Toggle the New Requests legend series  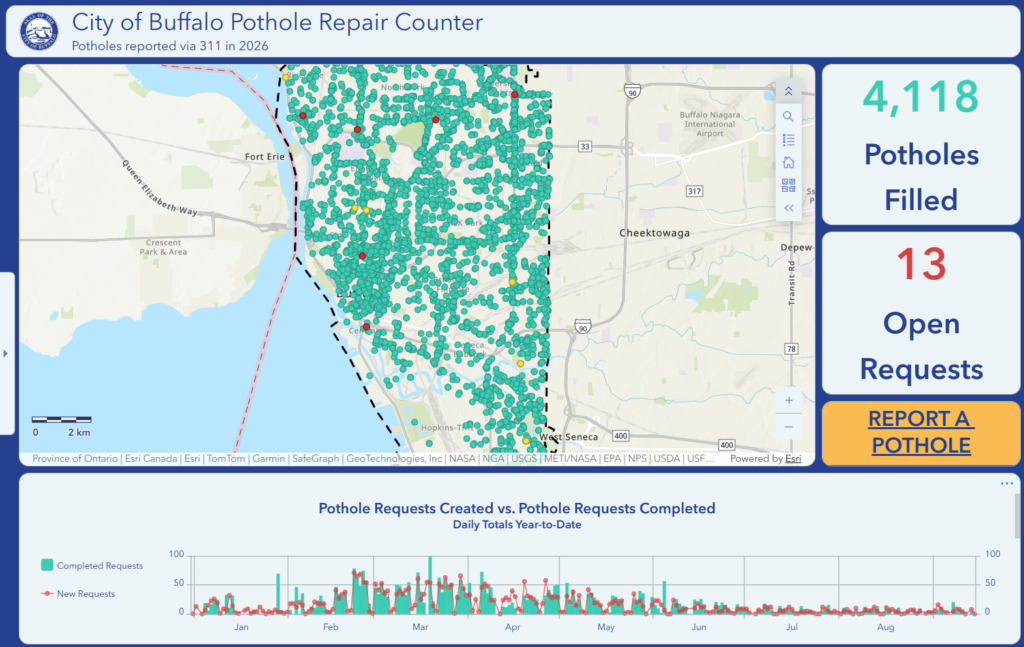pyautogui.click(x=78, y=593)
